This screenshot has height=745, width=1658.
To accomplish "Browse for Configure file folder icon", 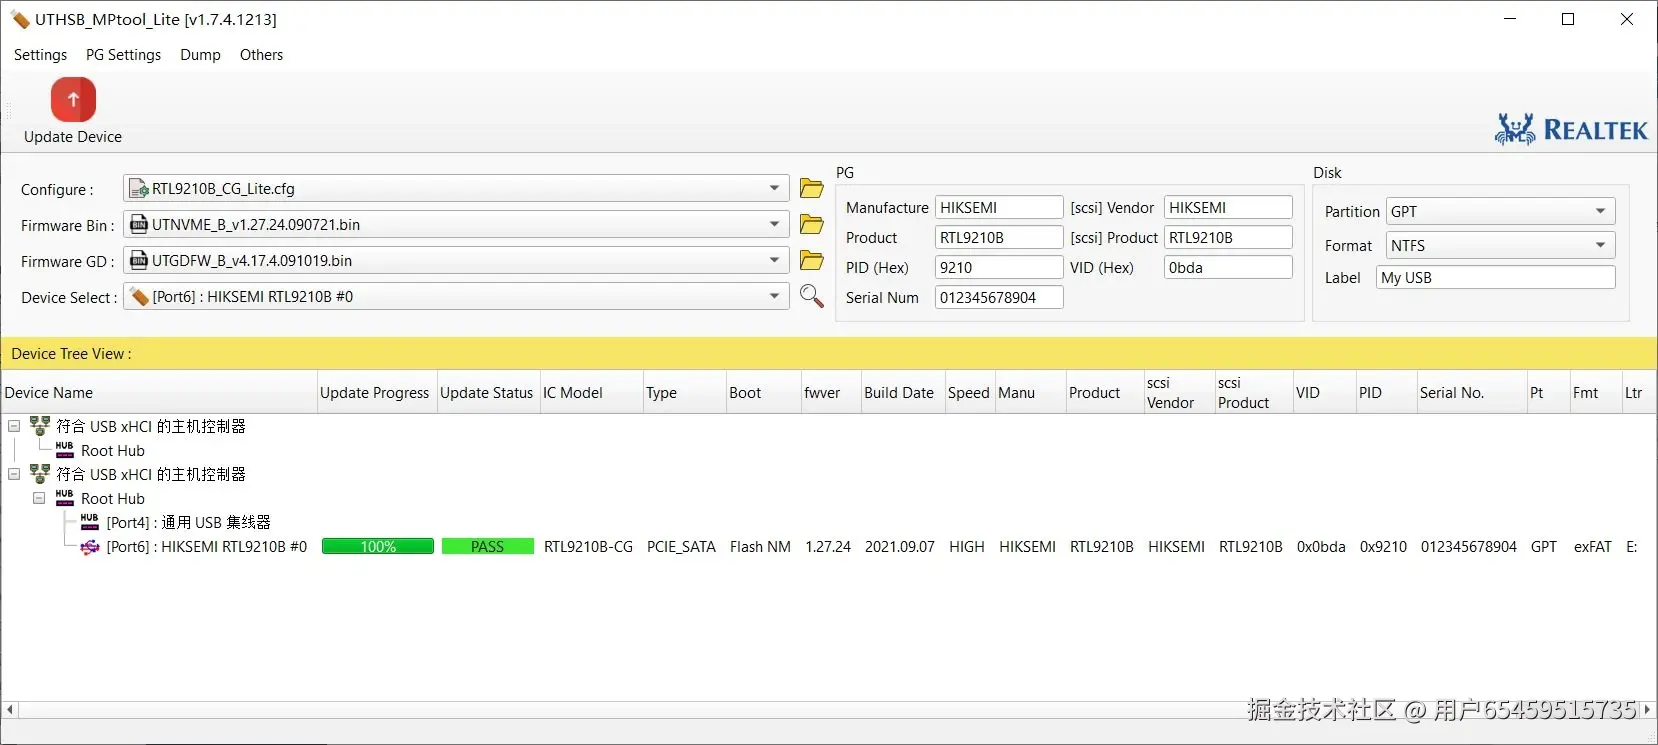I will 812,188.
